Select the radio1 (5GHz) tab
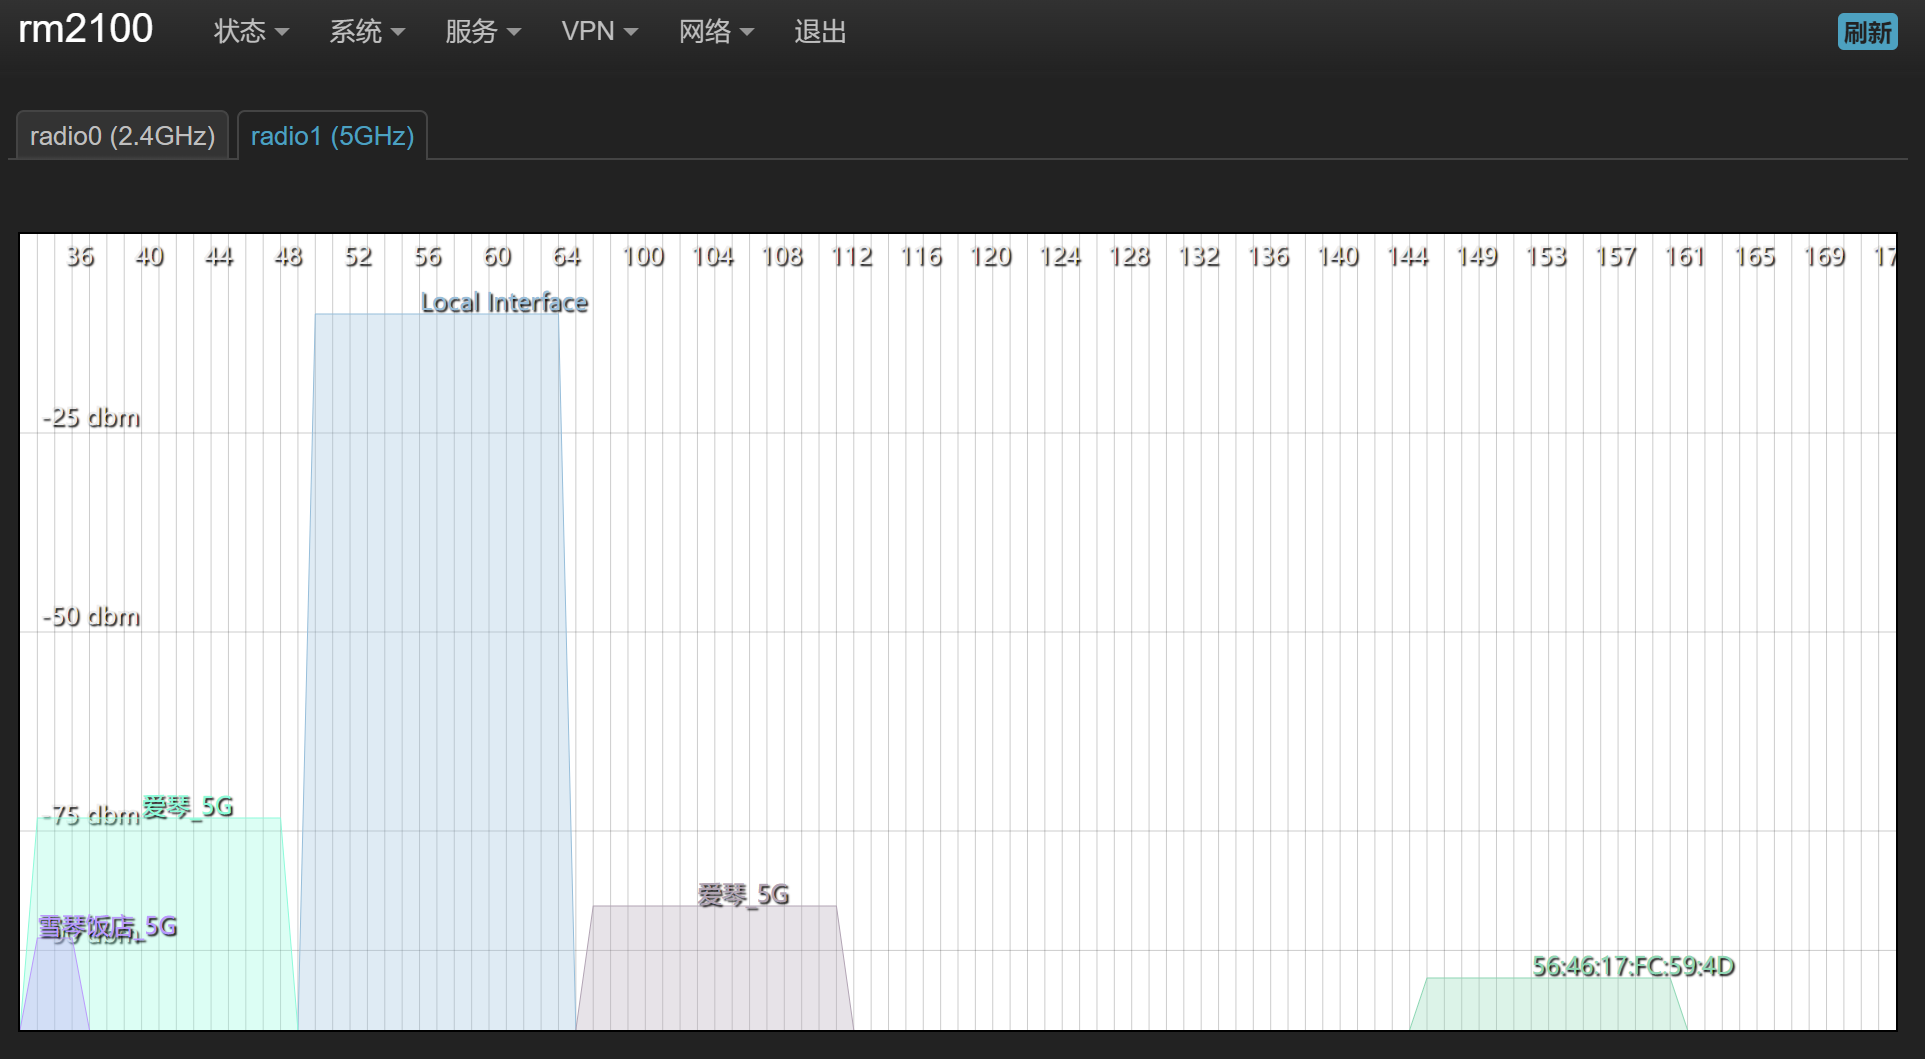The height and width of the screenshot is (1059, 1925). point(332,136)
